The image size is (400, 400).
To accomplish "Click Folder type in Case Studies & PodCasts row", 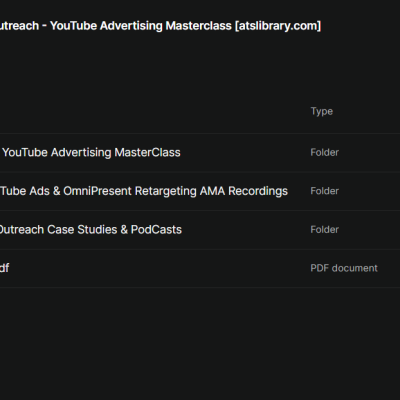I will pyautogui.click(x=324, y=230).
